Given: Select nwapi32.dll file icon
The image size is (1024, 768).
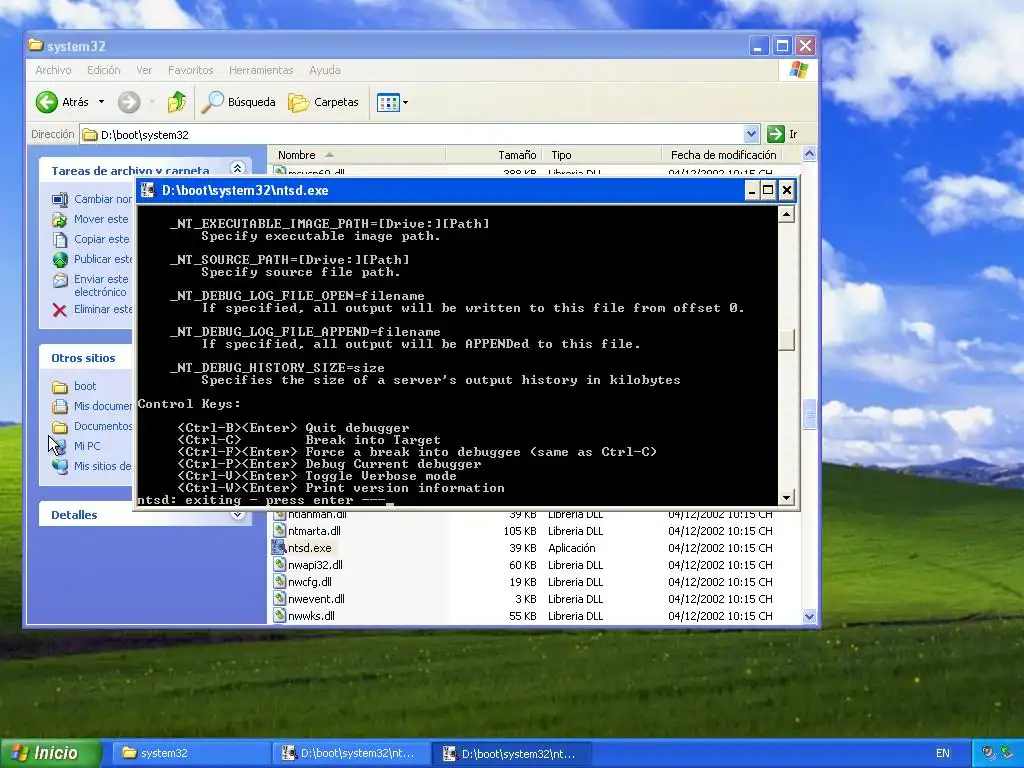Looking at the screenshot, I should [x=280, y=565].
